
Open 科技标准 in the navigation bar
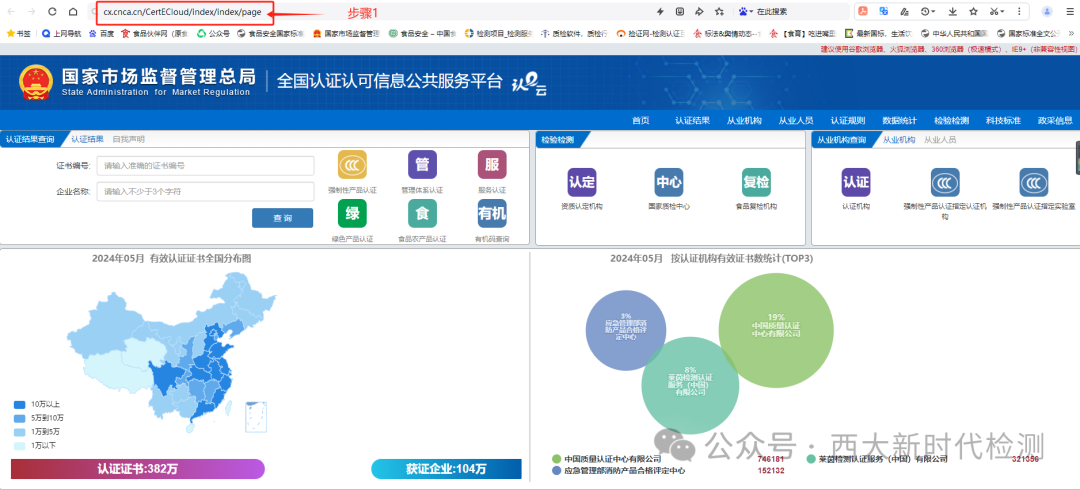(1003, 121)
